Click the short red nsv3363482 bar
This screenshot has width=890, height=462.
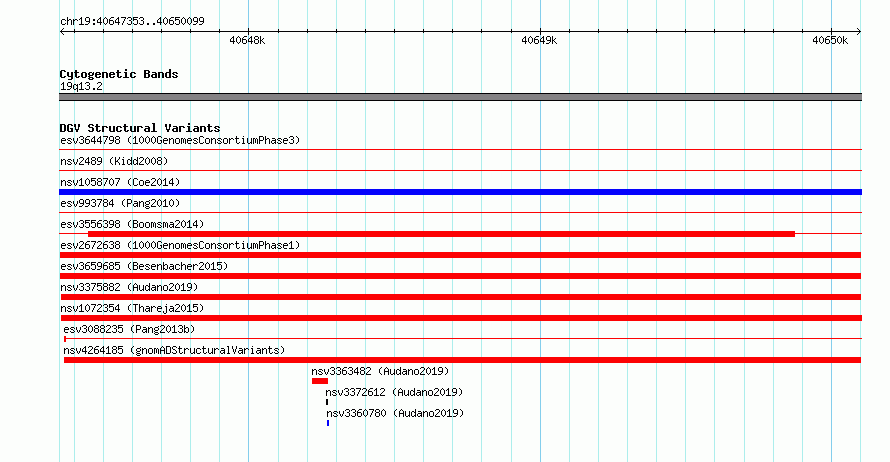(x=320, y=381)
